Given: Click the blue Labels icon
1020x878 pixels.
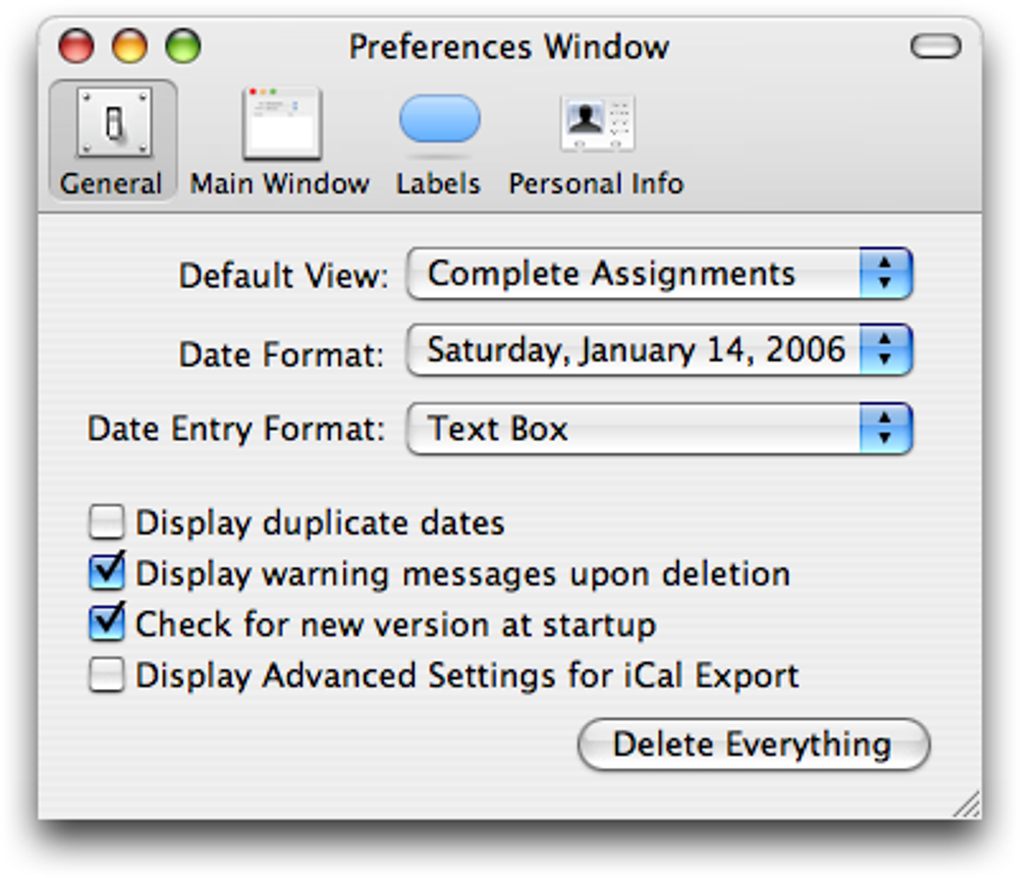Looking at the screenshot, I should 439,121.
